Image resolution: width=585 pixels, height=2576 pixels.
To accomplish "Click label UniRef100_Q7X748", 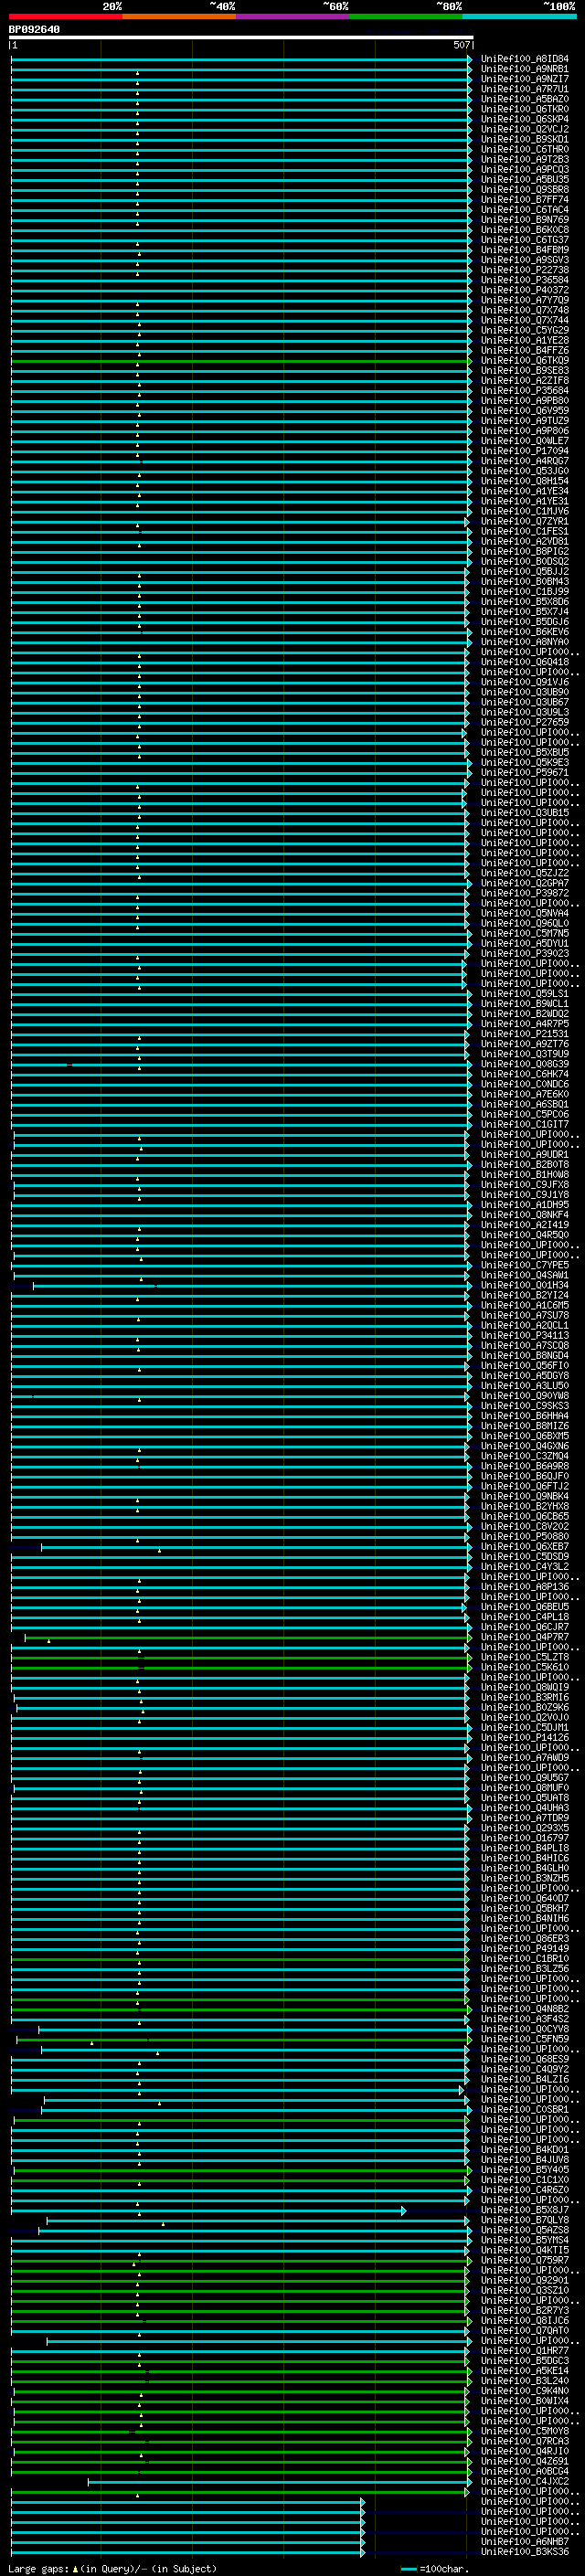I will [x=525, y=310].
